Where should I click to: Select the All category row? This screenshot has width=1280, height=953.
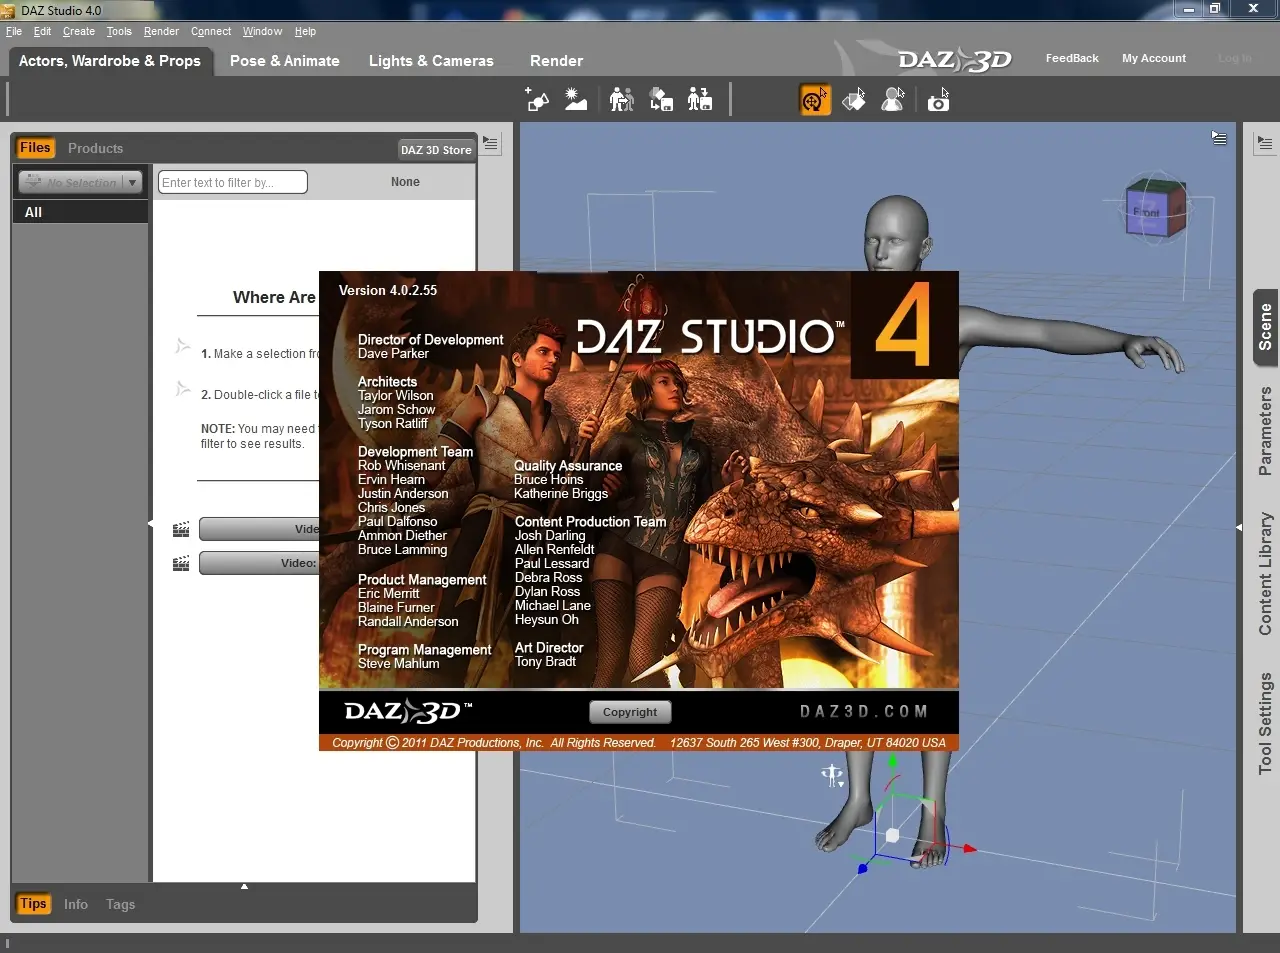80,212
